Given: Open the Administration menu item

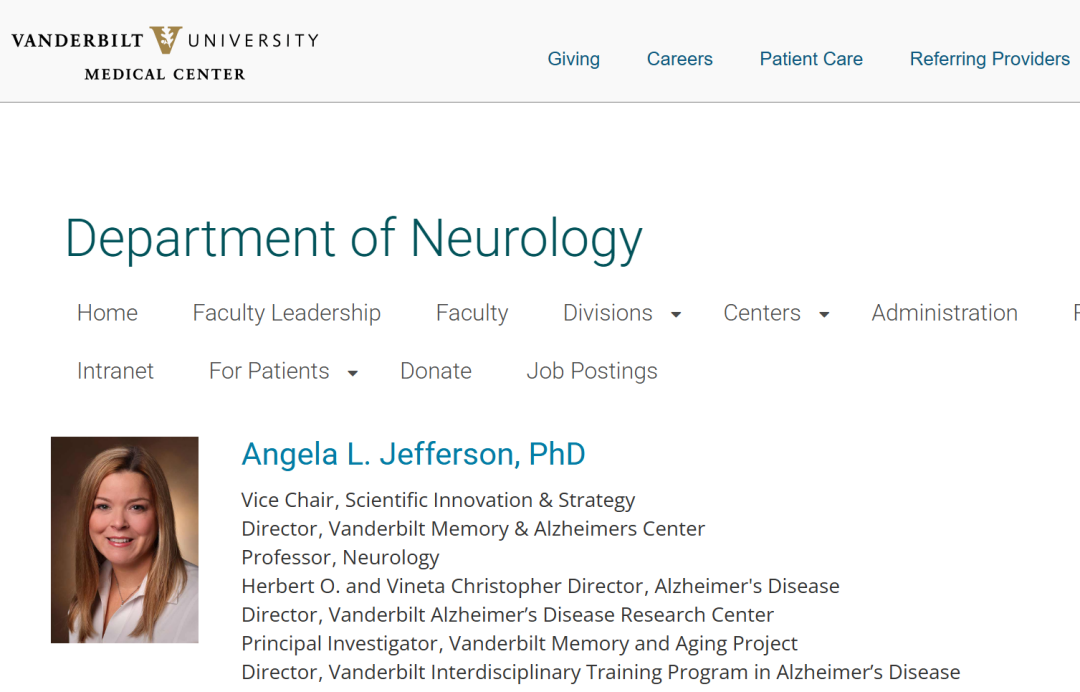Looking at the screenshot, I should (x=944, y=313).
